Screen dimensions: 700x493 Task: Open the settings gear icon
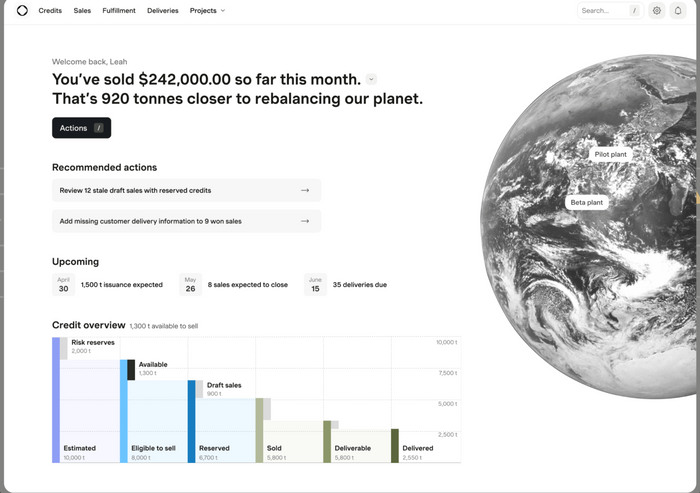(x=656, y=11)
